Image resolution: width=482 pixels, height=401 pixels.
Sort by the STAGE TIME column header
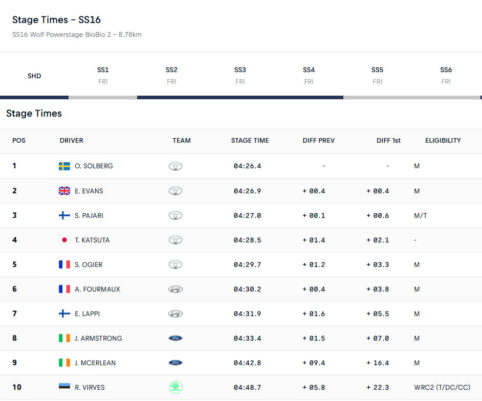click(x=250, y=141)
